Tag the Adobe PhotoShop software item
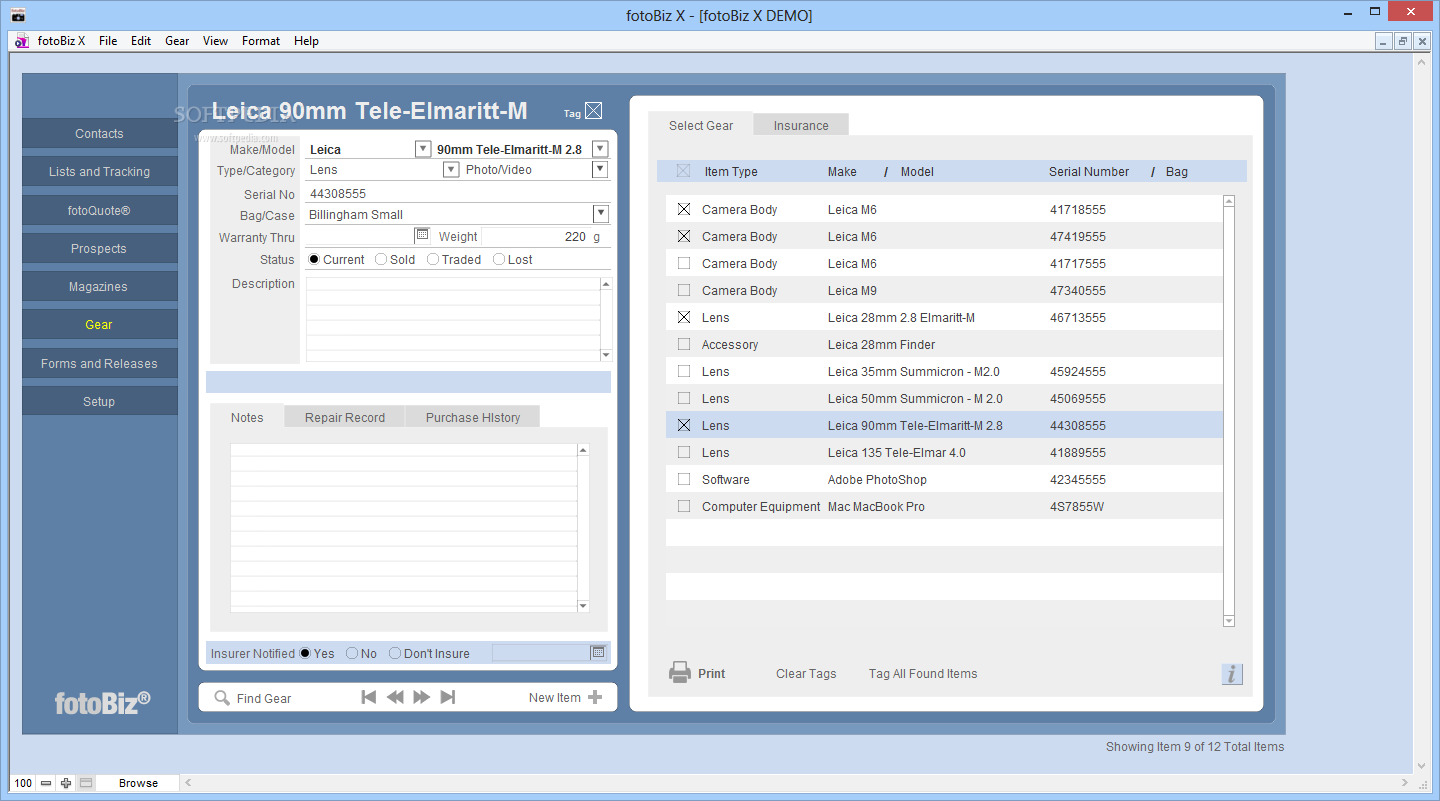The height and width of the screenshot is (801, 1440). click(x=684, y=479)
